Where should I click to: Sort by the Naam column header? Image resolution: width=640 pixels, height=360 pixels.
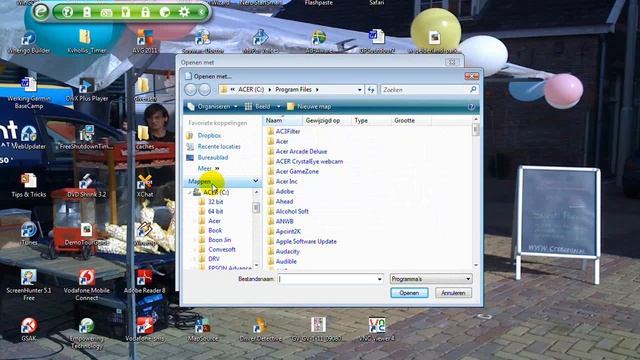[283, 120]
